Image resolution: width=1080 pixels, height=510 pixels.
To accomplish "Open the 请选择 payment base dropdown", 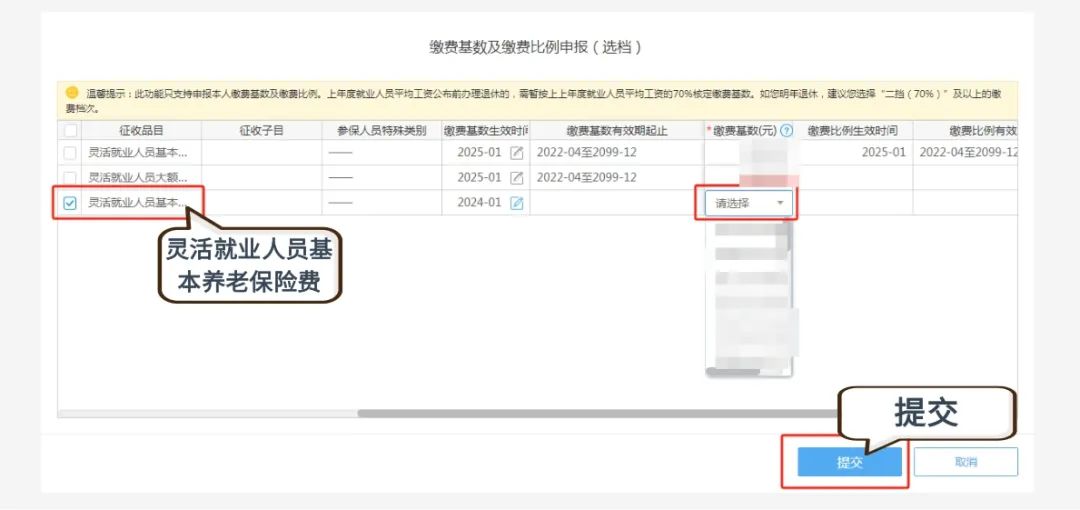I will [744, 203].
